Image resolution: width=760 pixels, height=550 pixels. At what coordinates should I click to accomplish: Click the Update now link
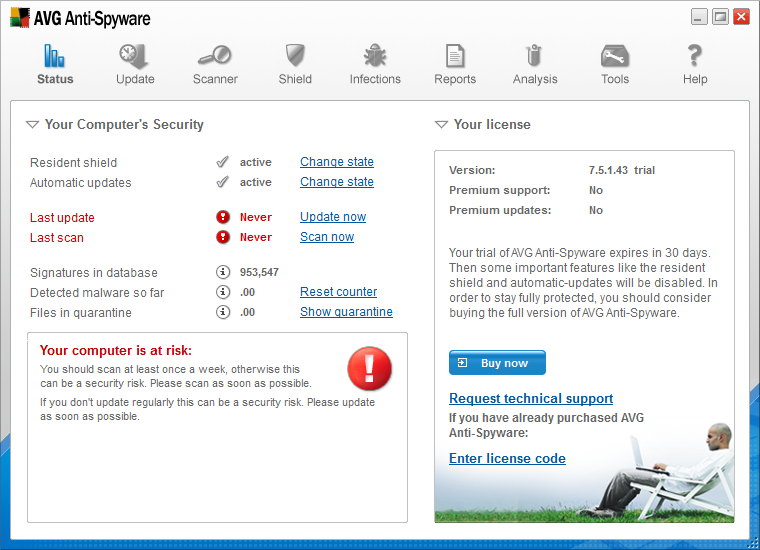pyautogui.click(x=333, y=217)
